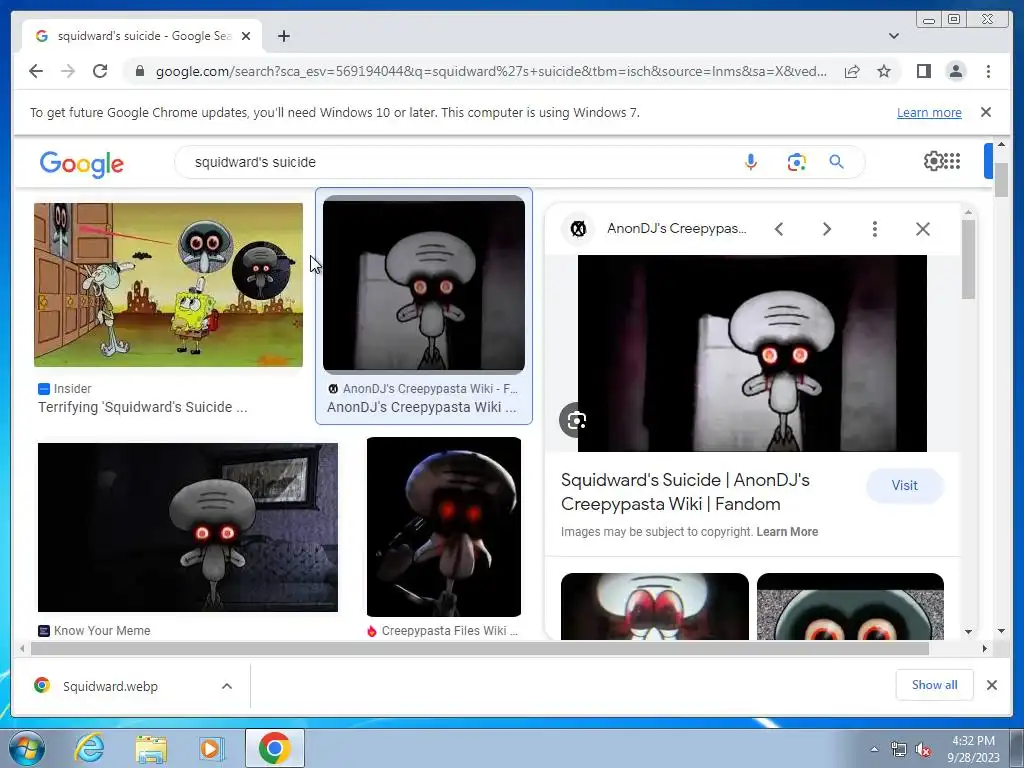Open preview panel more options menu
The width and height of the screenshot is (1024, 768).
point(874,229)
